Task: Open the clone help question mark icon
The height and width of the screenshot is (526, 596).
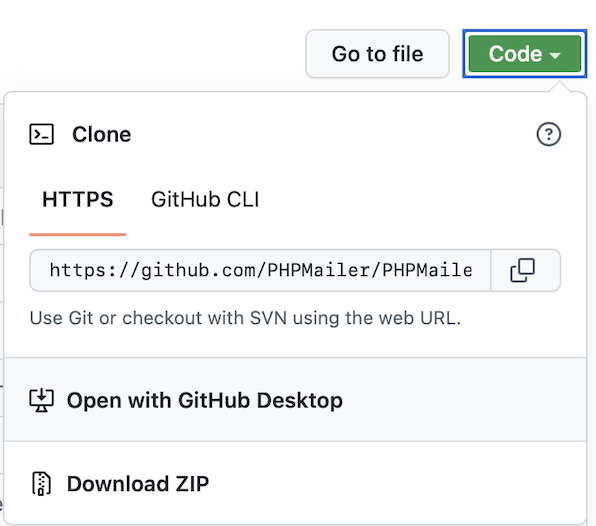Action: [x=548, y=134]
